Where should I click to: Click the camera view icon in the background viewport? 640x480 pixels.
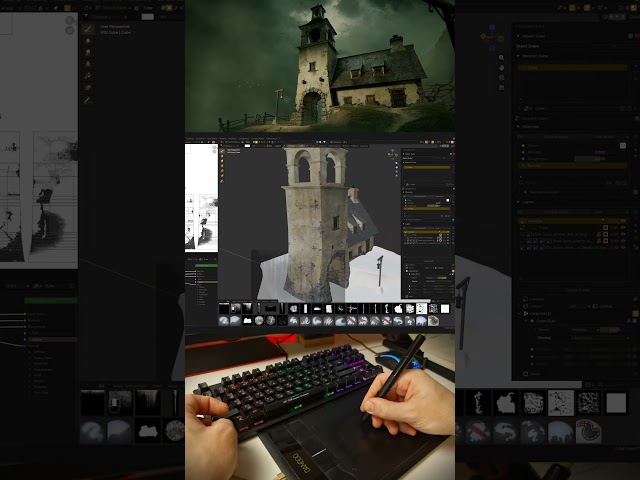tap(501, 78)
